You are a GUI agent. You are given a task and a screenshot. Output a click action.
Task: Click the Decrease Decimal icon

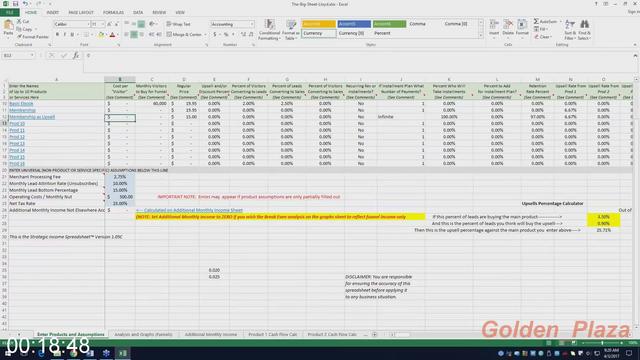(251, 35)
